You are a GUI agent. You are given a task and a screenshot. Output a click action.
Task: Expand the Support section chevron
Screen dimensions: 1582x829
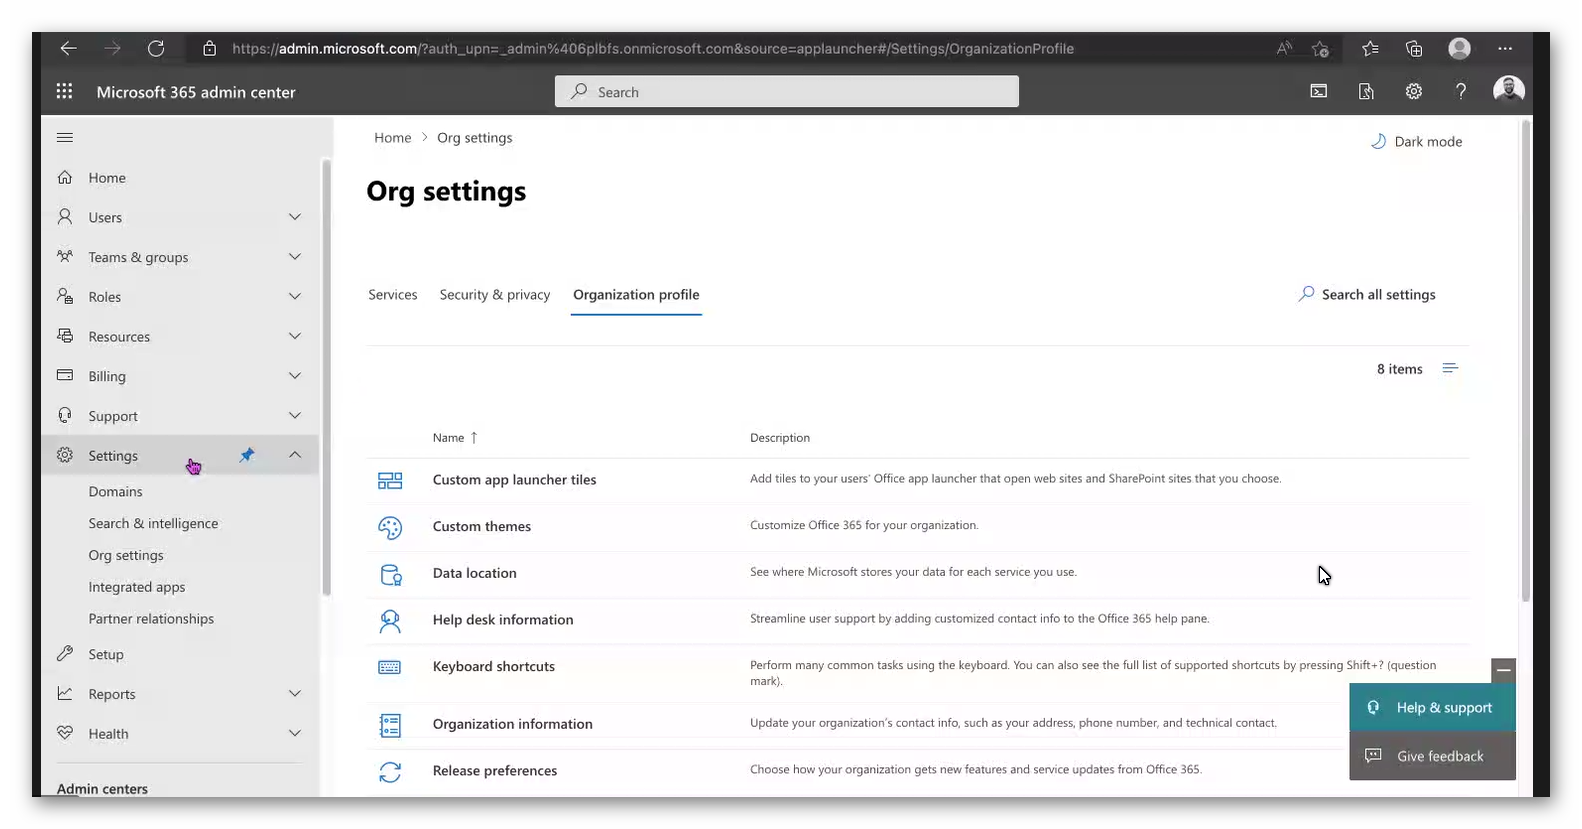point(295,415)
